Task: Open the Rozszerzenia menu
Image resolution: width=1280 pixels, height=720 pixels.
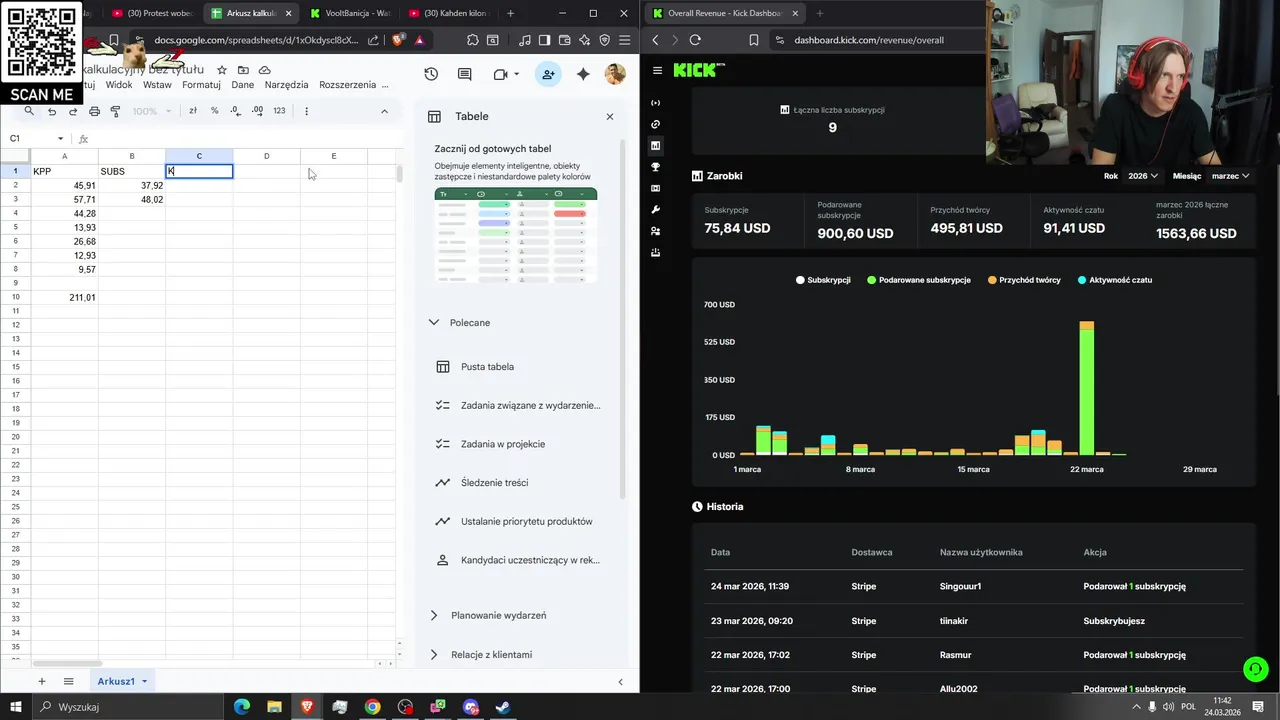Action: 347,85
